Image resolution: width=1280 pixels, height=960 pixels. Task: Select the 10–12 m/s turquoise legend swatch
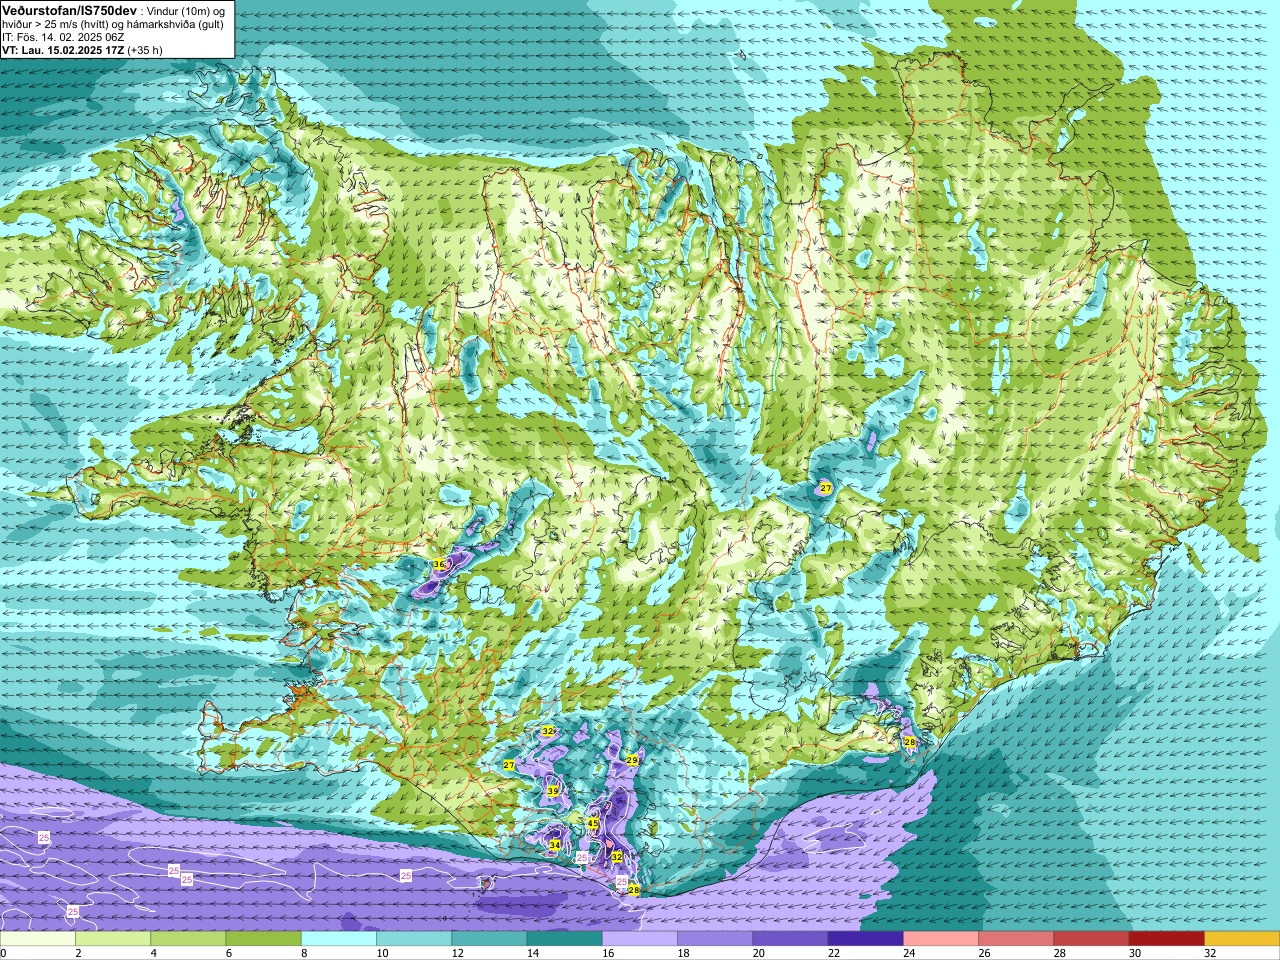[x=414, y=939]
